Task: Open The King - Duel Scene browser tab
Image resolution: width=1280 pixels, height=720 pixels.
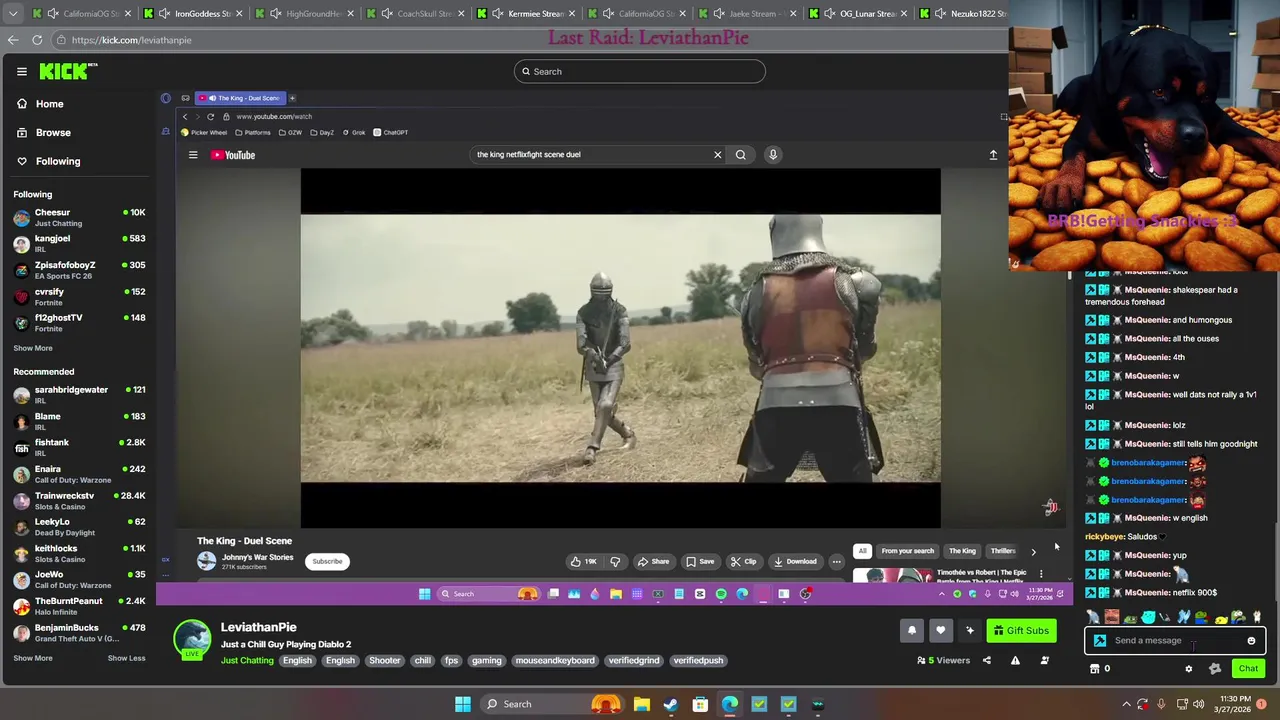Action: (240, 98)
